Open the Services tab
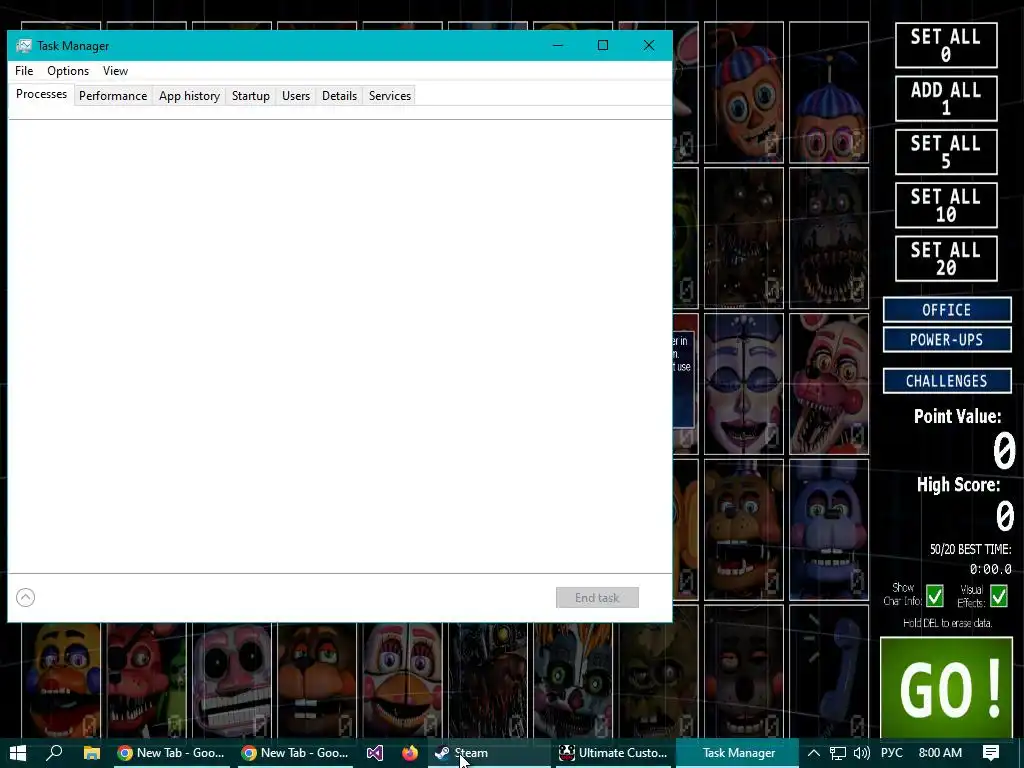This screenshot has width=1024, height=768. pos(390,95)
